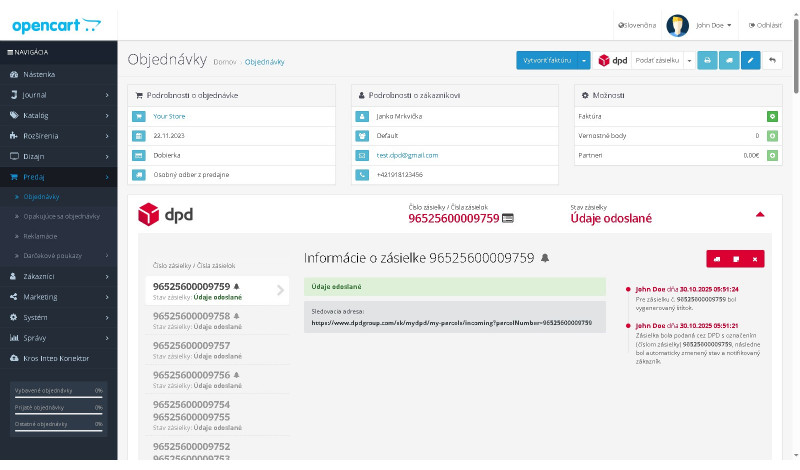800x470 pixels.
Task: Expand Katalóg menu in sidebar
Action: point(59,115)
